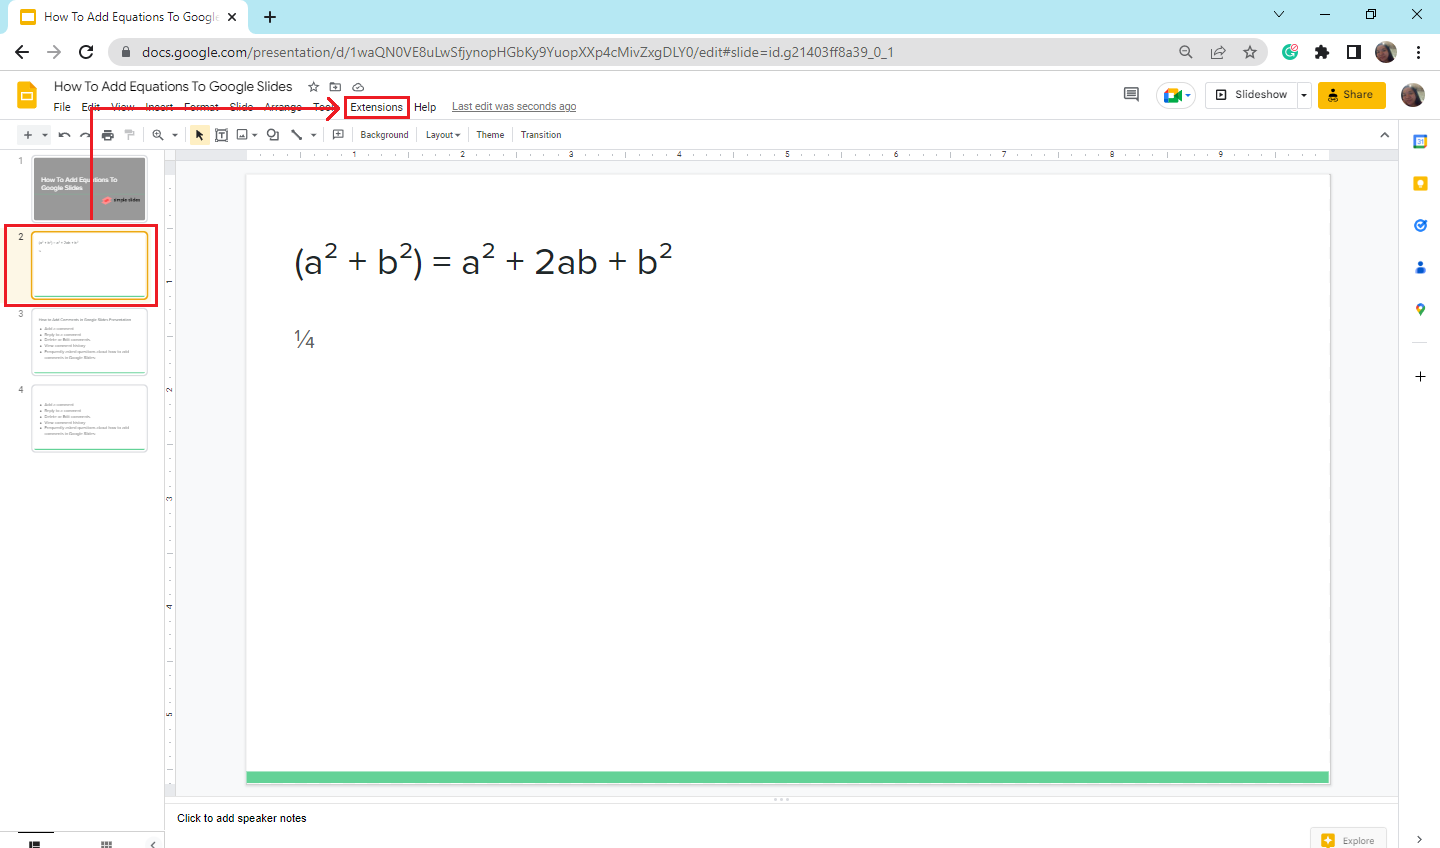Screen dimensions: 1440x848
Task: Open Google Tasks from the side panel
Action: [1419, 225]
